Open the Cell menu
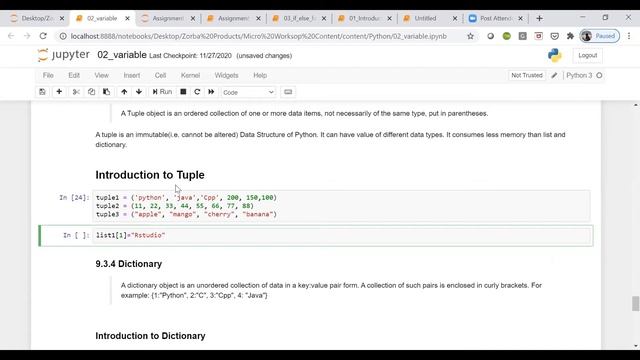This screenshot has height=360, width=640. [160, 75]
